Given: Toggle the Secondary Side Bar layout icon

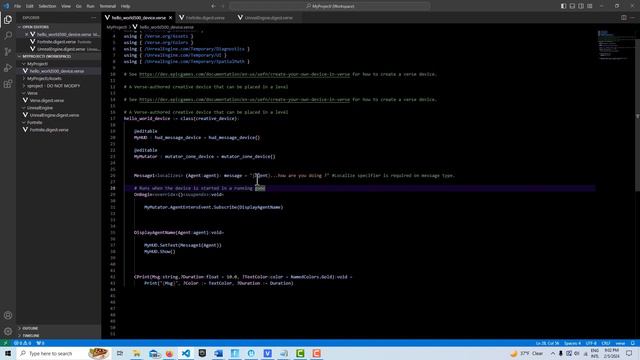Looking at the screenshot, I should 581,6.
